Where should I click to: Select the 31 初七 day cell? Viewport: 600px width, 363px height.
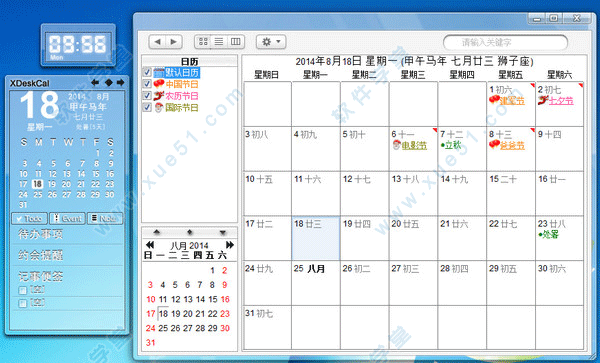(267, 327)
